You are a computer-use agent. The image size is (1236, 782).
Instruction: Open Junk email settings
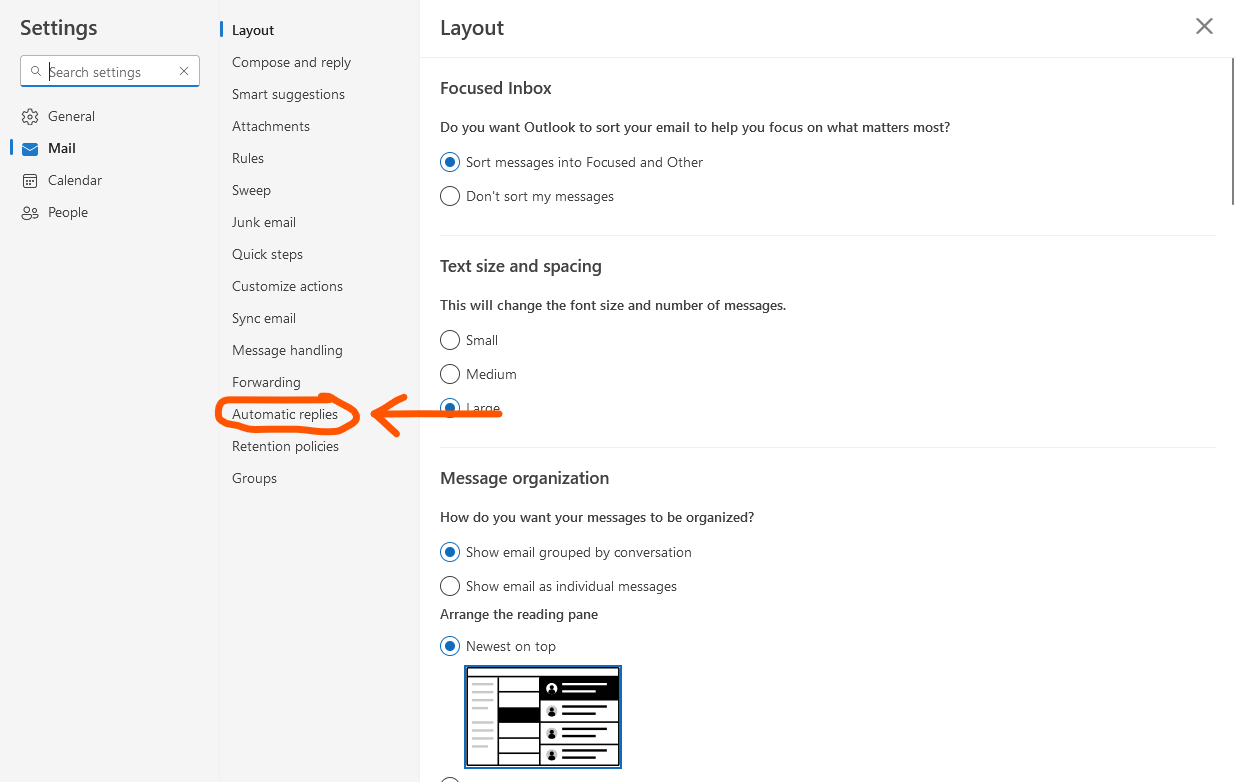(x=264, y=223)
